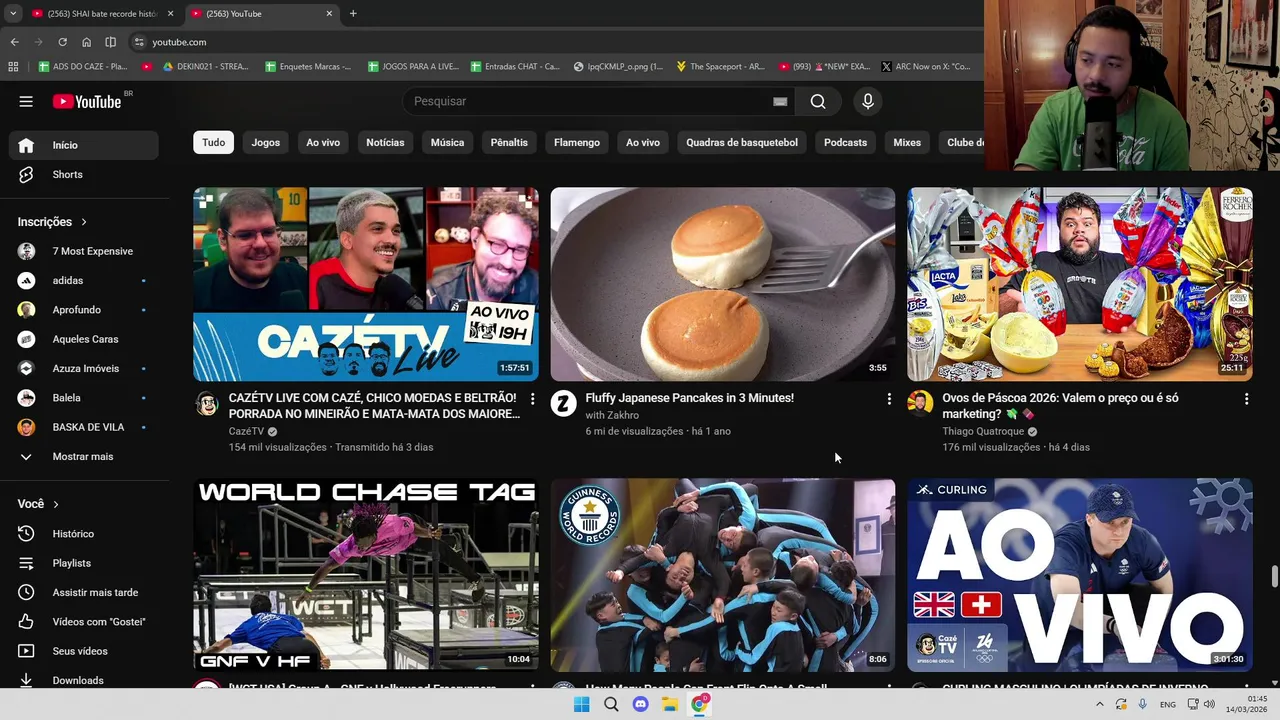This screenshot has height=720, width=1280.
Task: Select the Mixes filter chip
Action: (x=907, y=143)
